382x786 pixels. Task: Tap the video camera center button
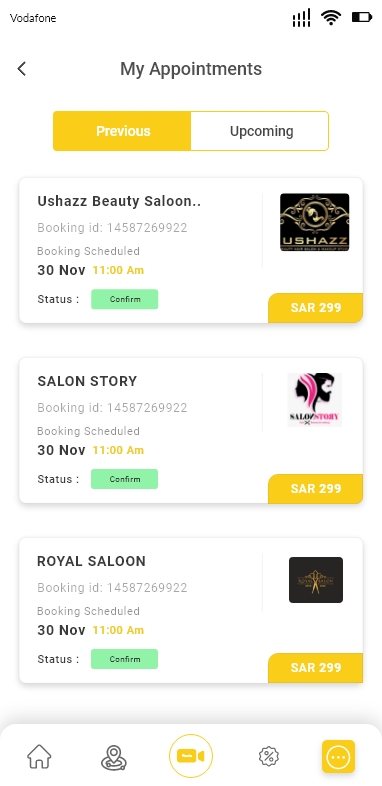pos(191,756)
